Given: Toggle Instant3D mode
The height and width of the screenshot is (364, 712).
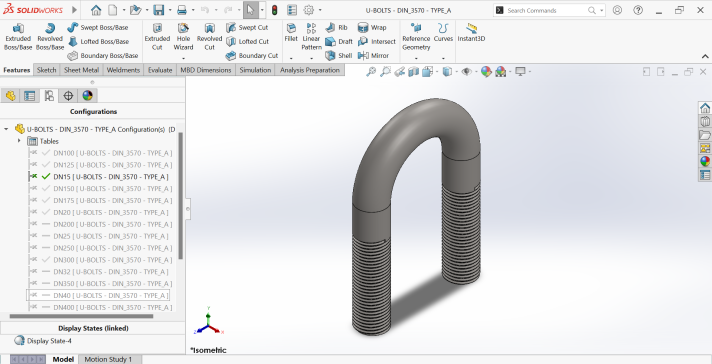Looking at the screenshot, I should tap(471, 33).
